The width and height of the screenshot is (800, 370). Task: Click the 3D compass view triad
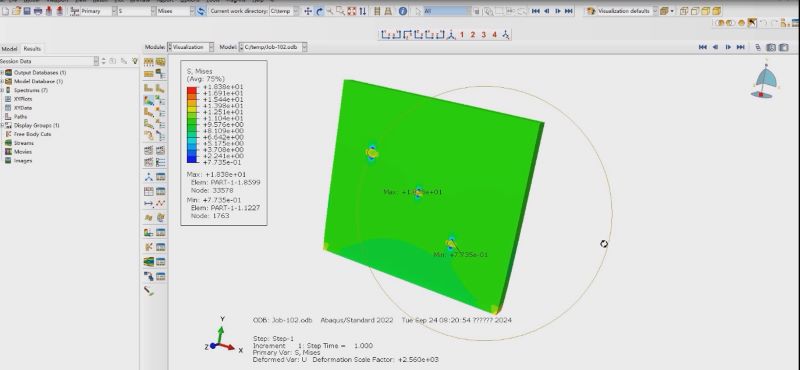coord(764,81)
